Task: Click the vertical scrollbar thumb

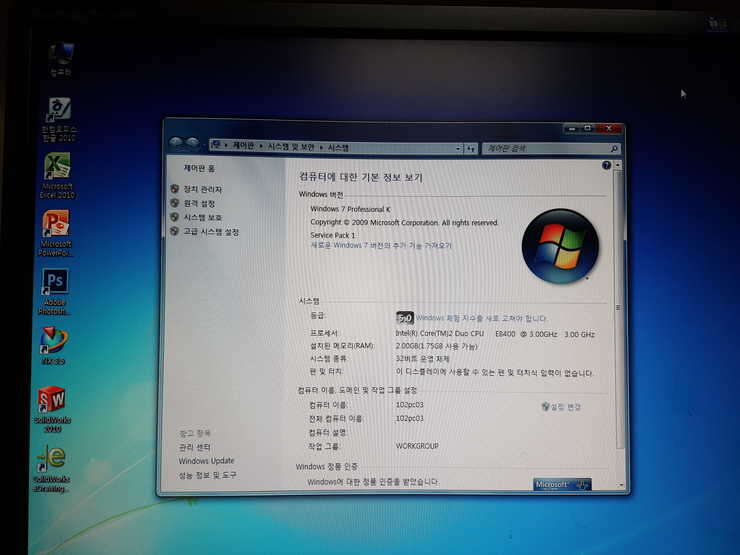Action: (619, 309)
